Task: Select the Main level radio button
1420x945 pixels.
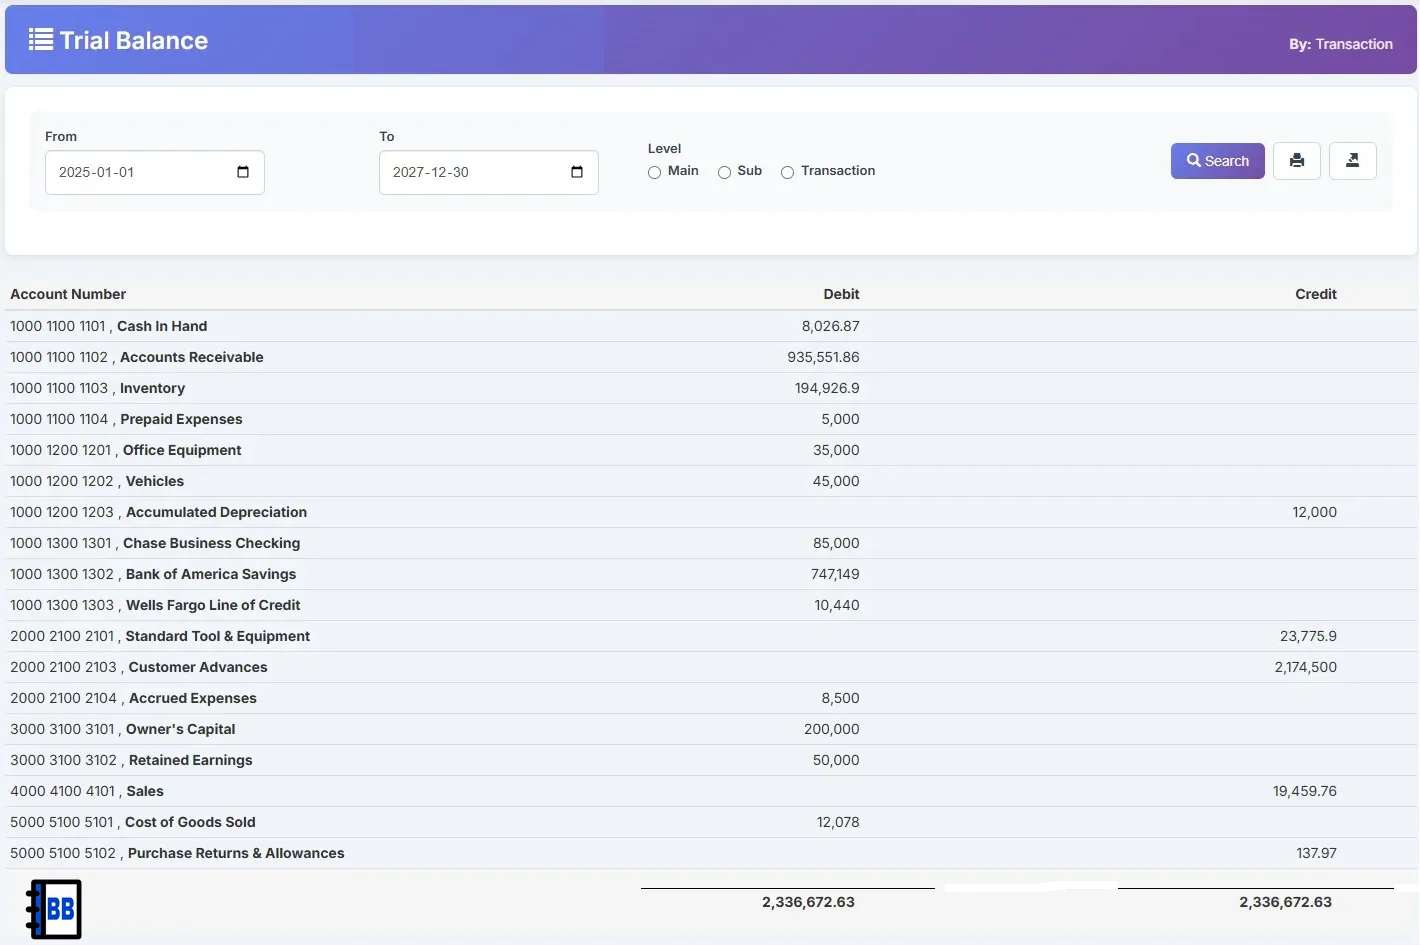Action: [654, 172]
